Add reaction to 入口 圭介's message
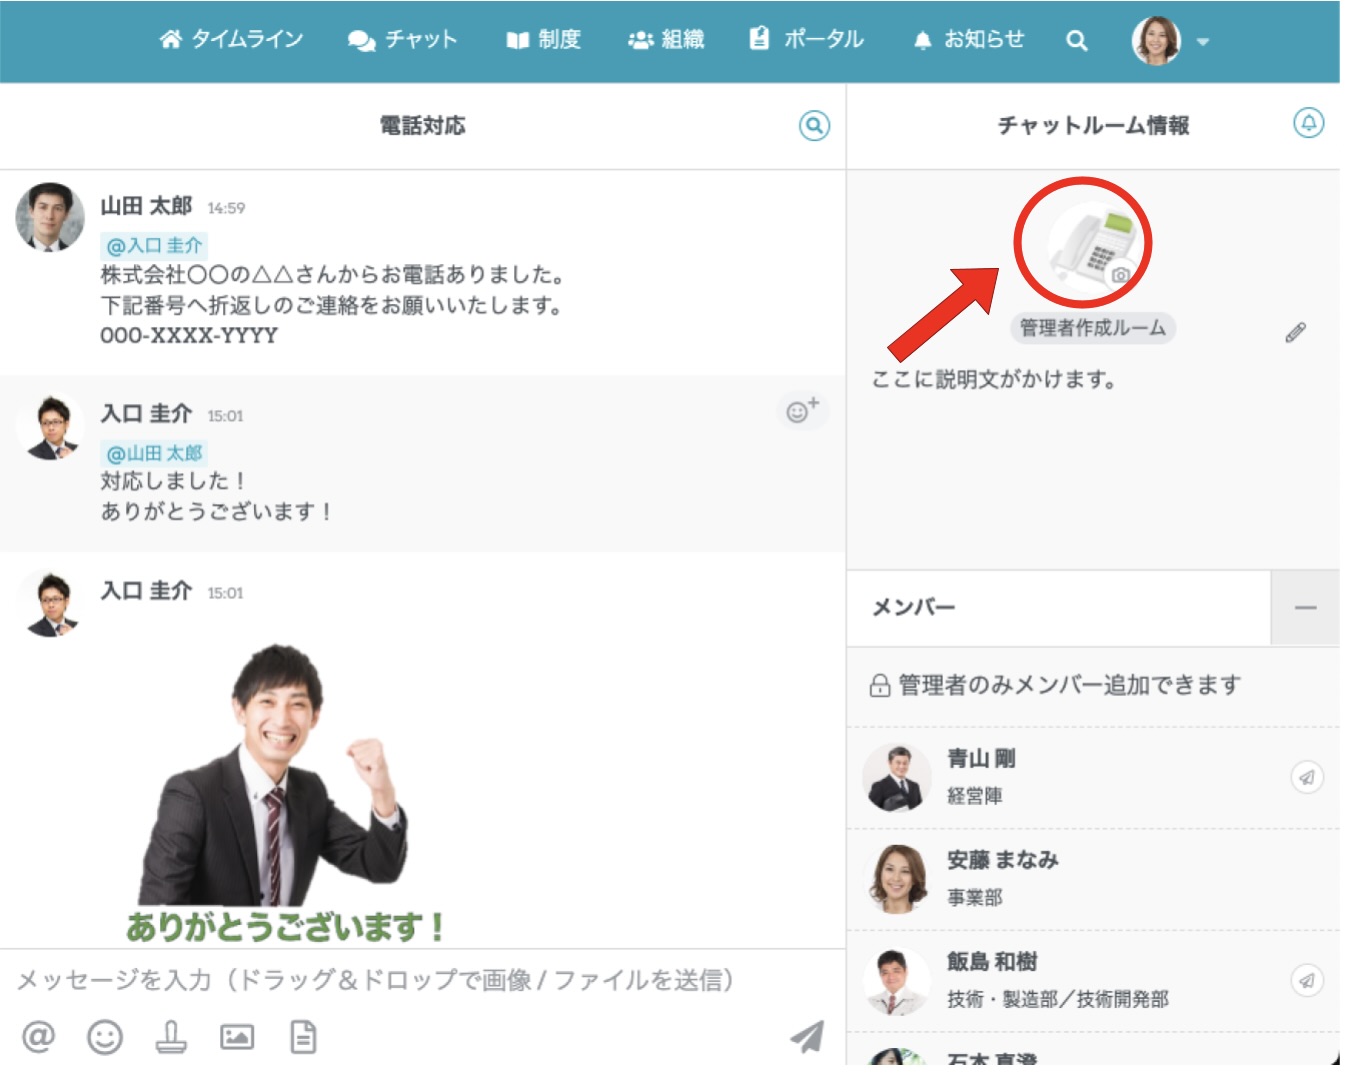This screenshot has height=1073, width=1349. coord(801,411)
